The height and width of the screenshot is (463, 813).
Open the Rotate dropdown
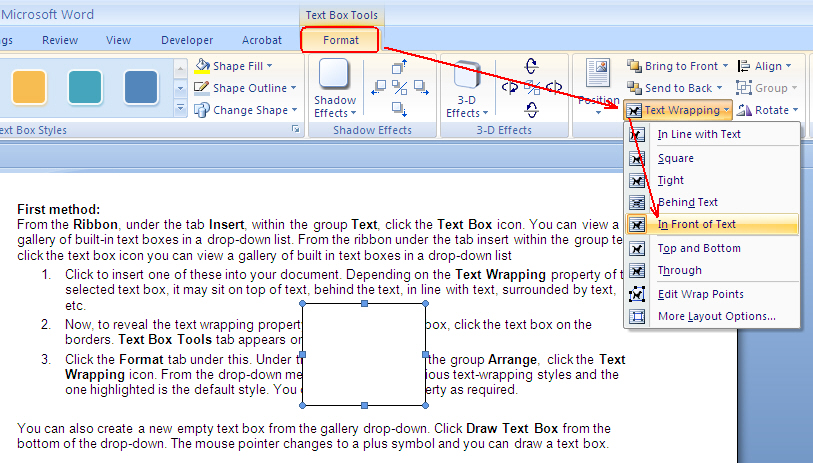tap(767, 110)
